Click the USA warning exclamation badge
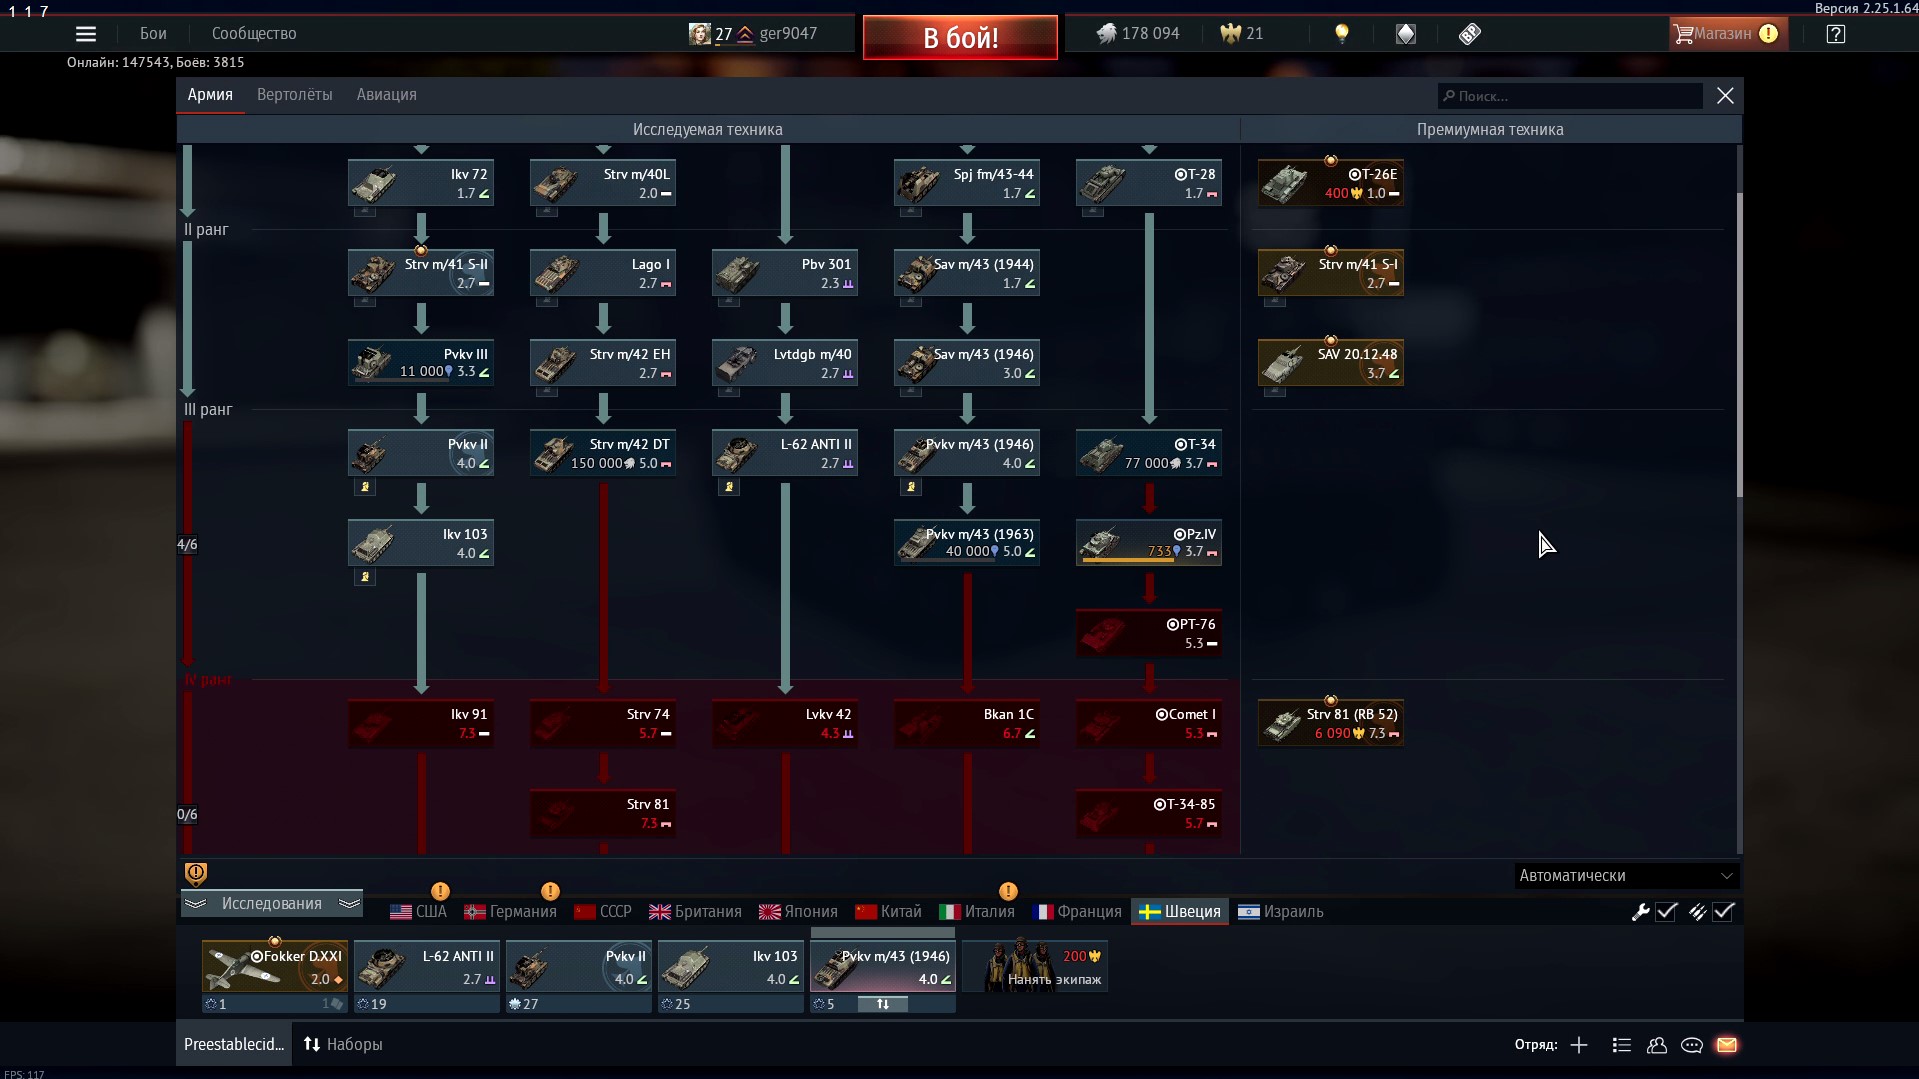The image size is (1919, 1079). click(x=440, y=891)
